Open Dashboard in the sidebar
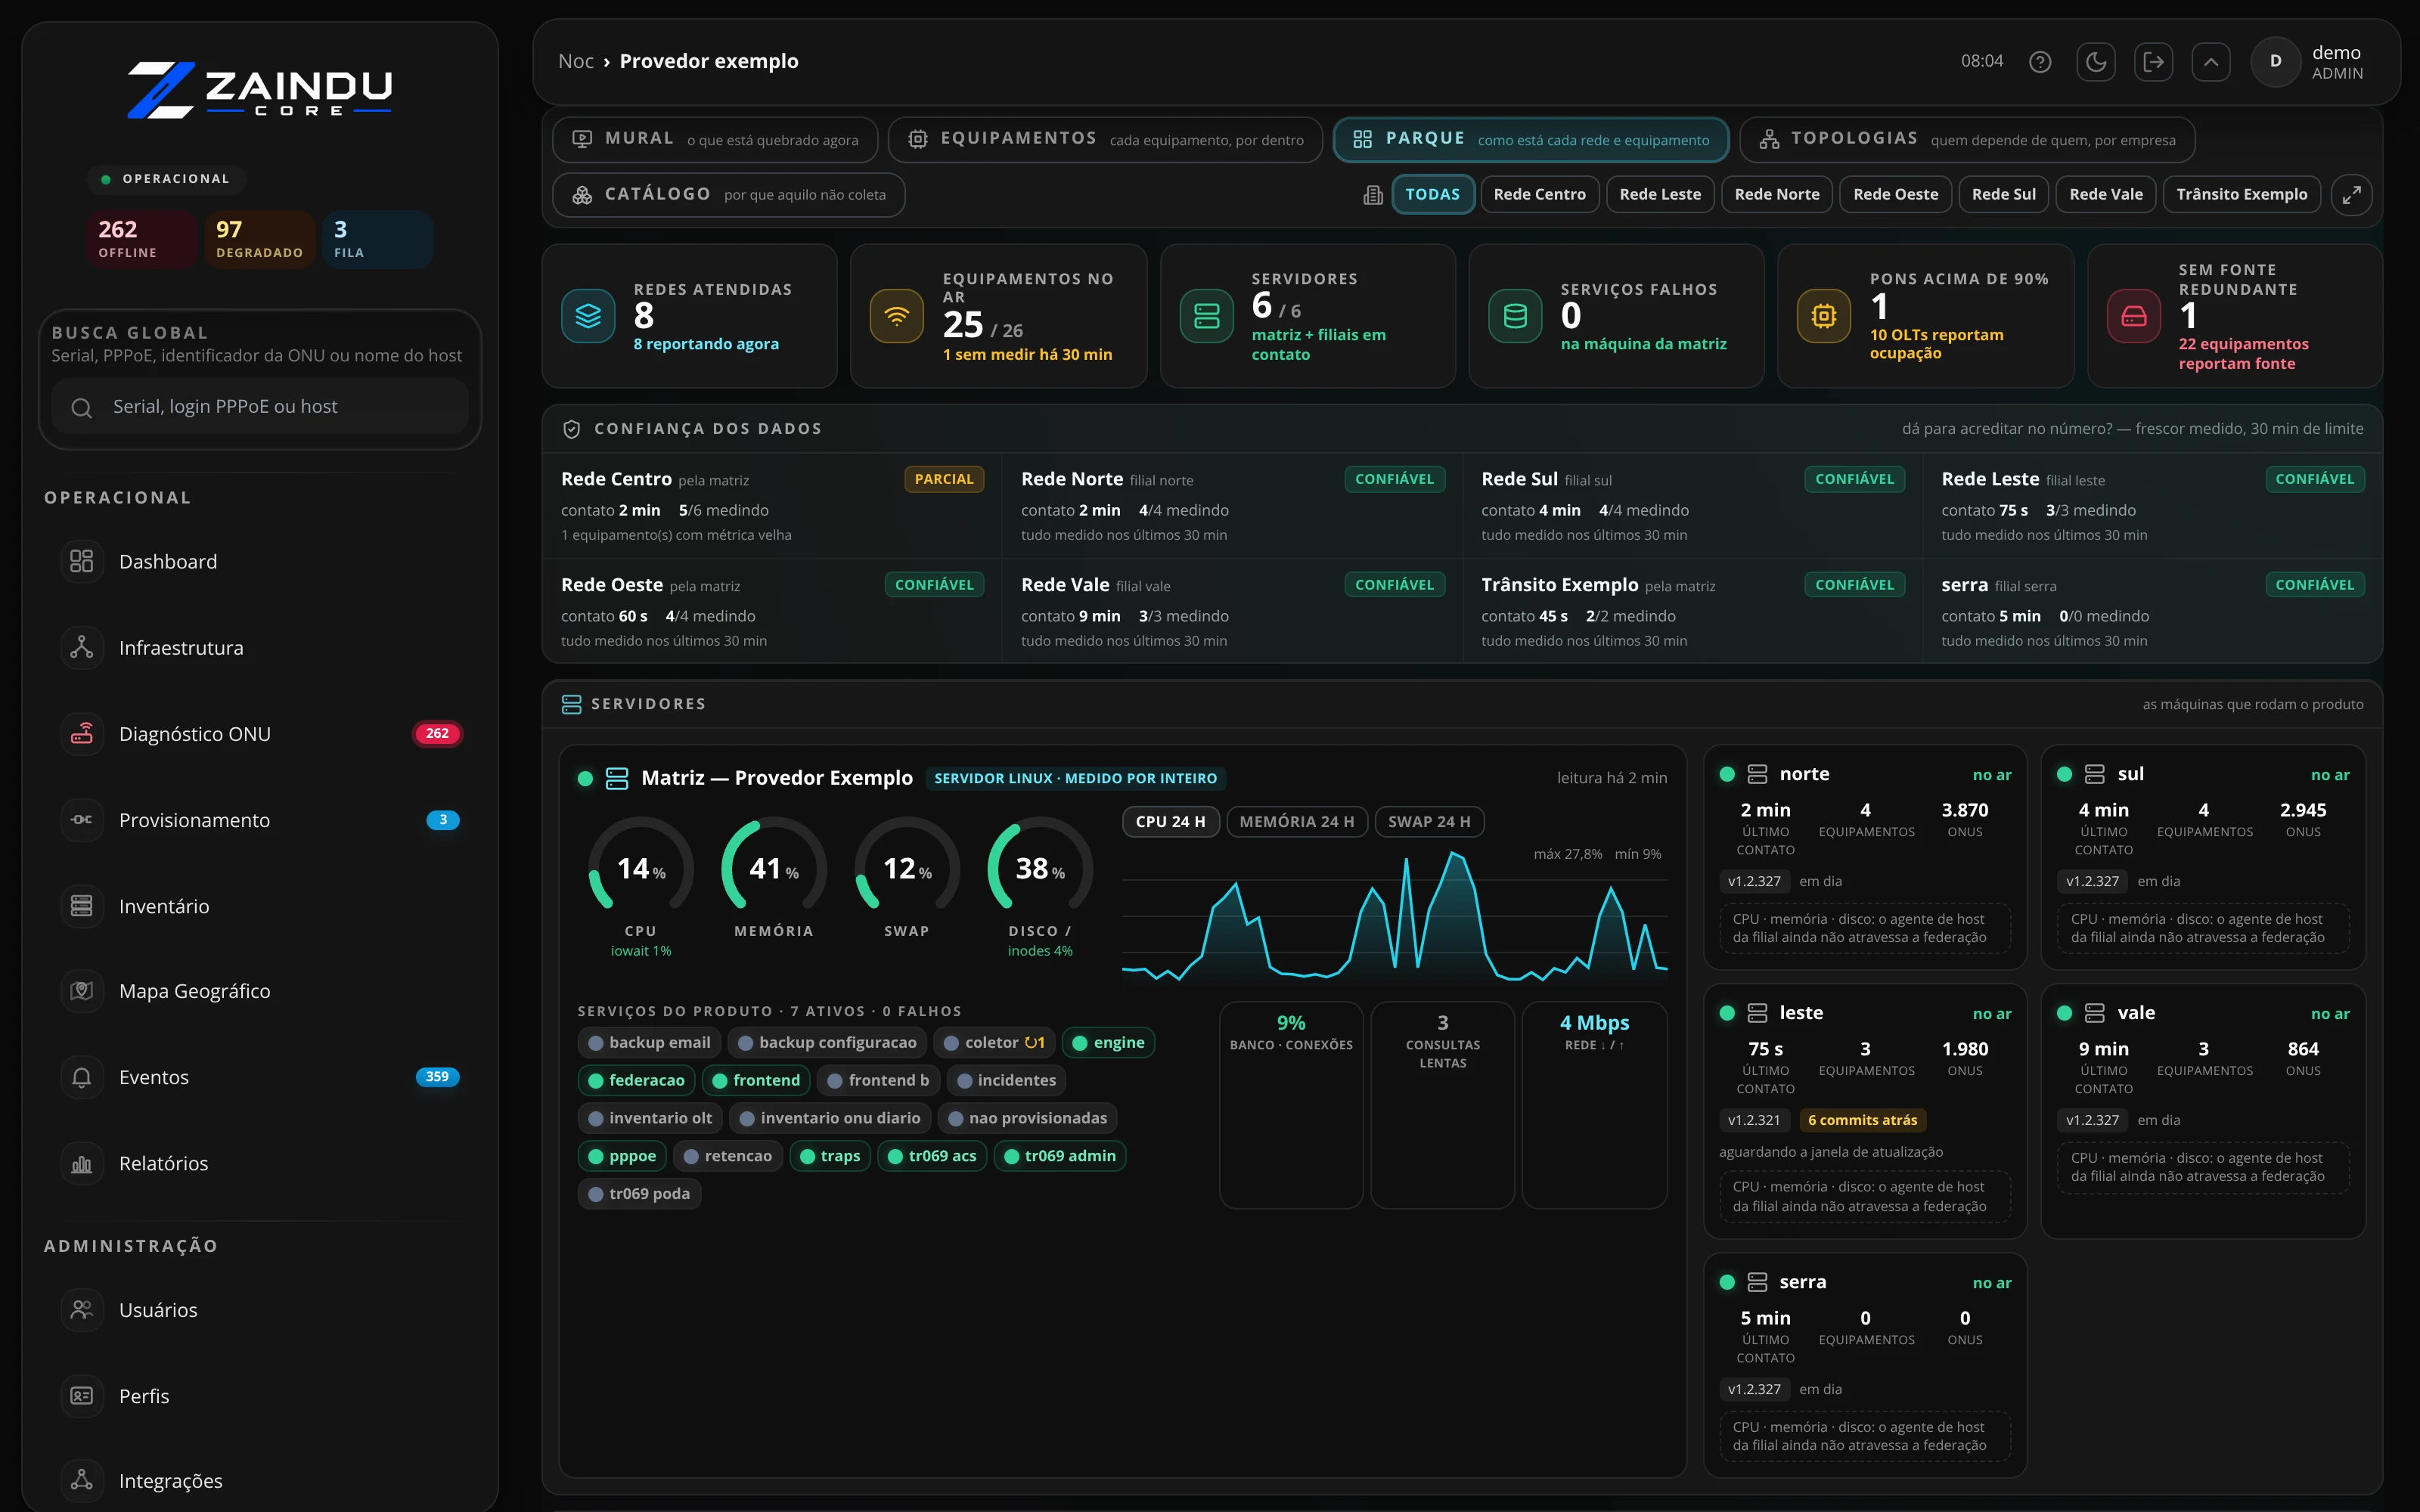The width and height of the screenshot is (2420, 1512). [x=260, y=562]
